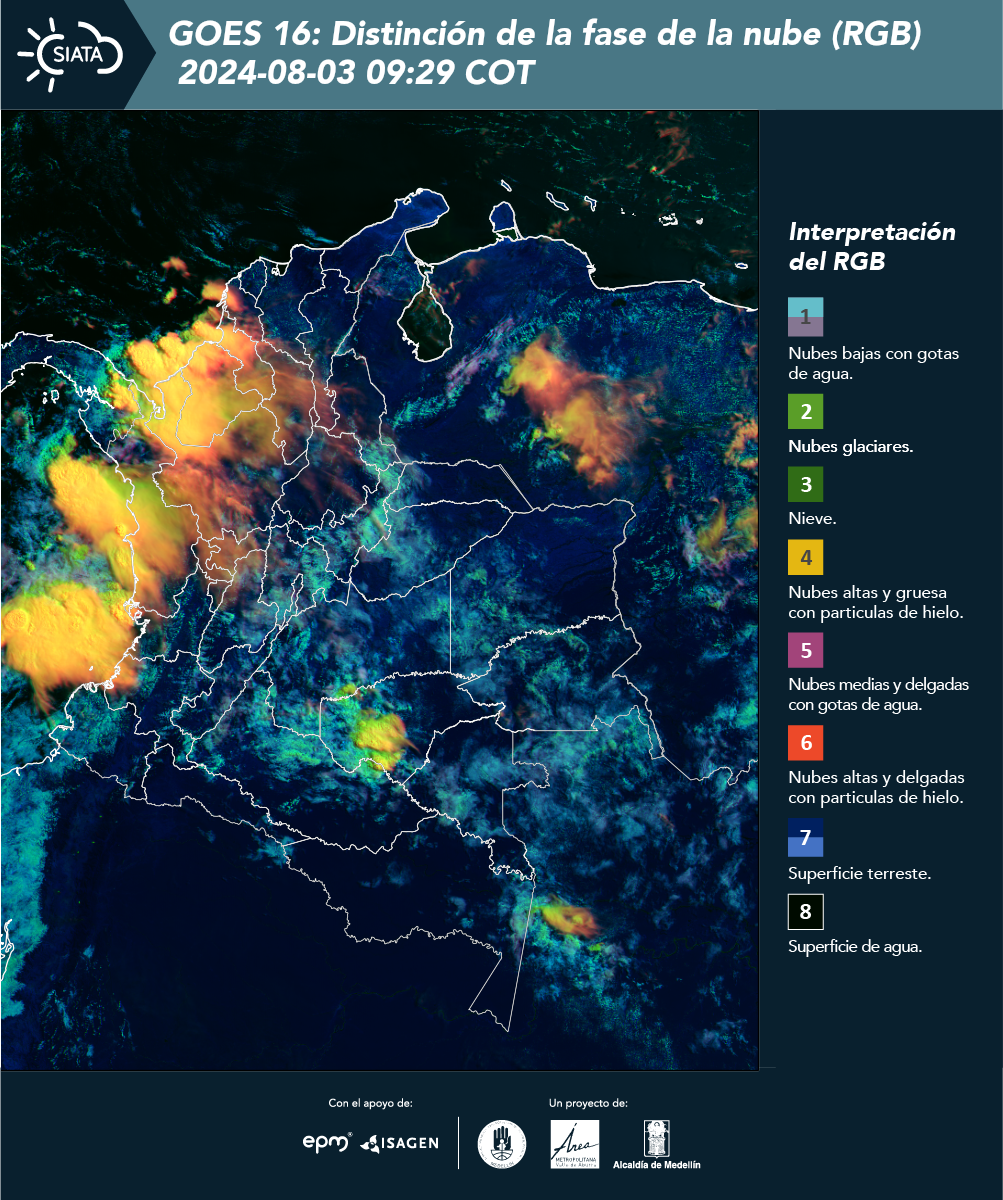Click the EPM logo
Viewport: 1003px width, 1200px height.
(328, 1142)
